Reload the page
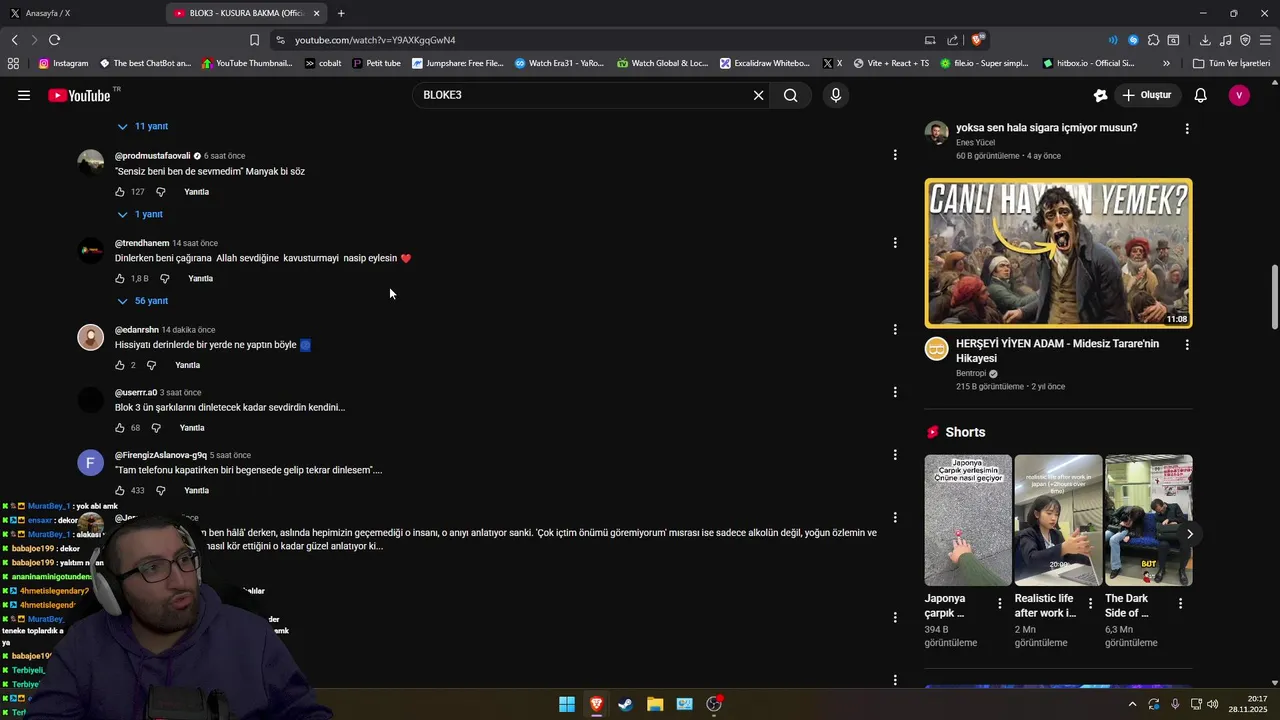Viewport: 1280px width, 720px height. click(54, 40)
